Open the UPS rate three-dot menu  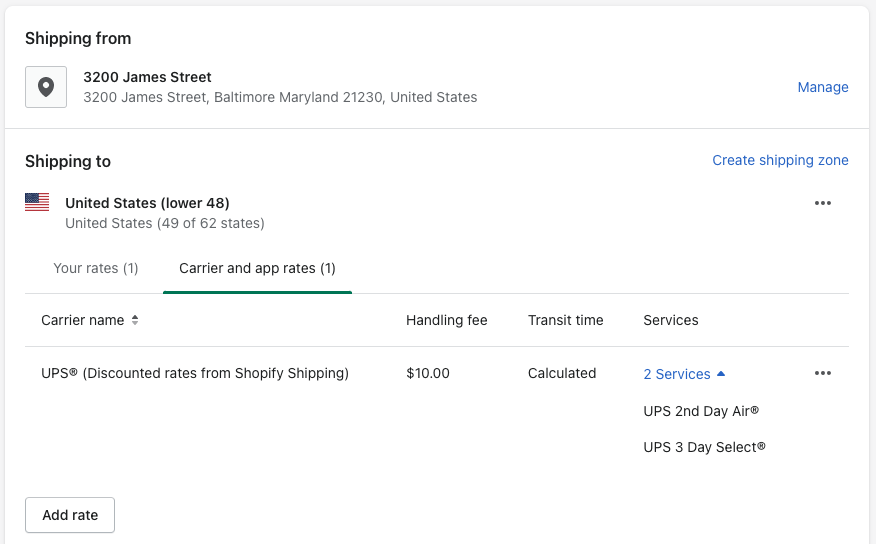pos(823,373)
